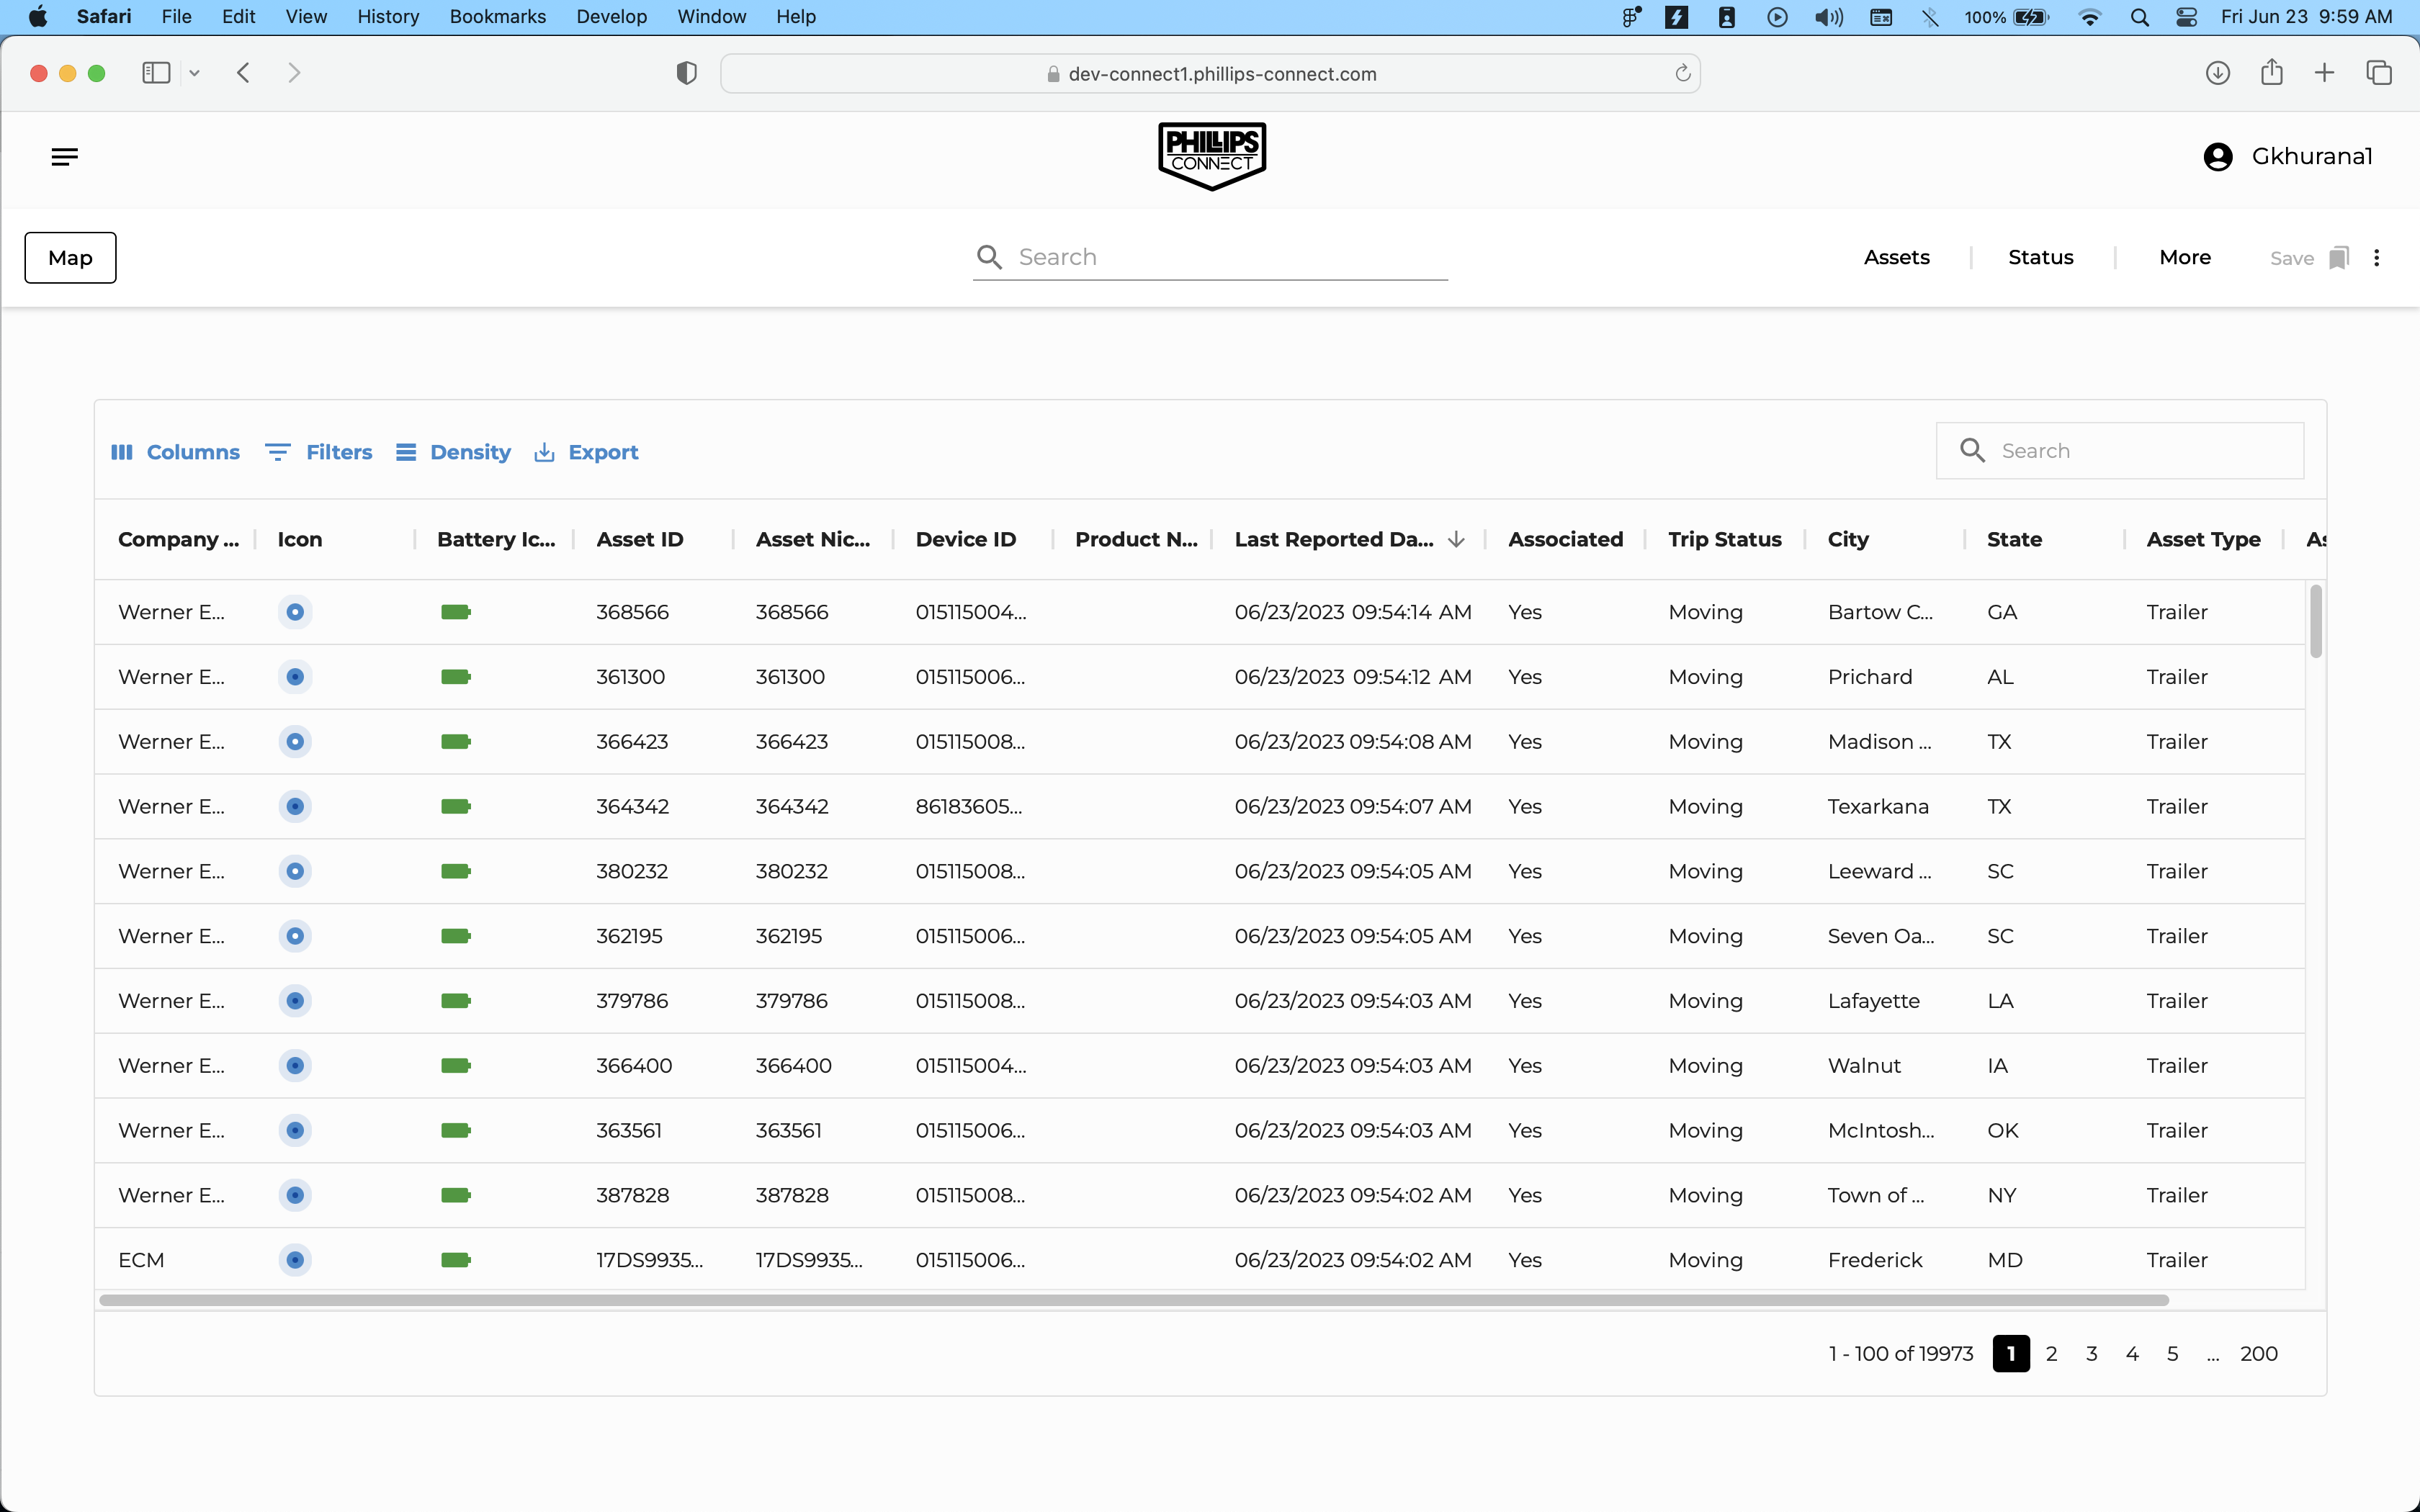2420x1512 pixels.
Task: Open a new tab with plus icon
Action: (x=2324, y=73)
